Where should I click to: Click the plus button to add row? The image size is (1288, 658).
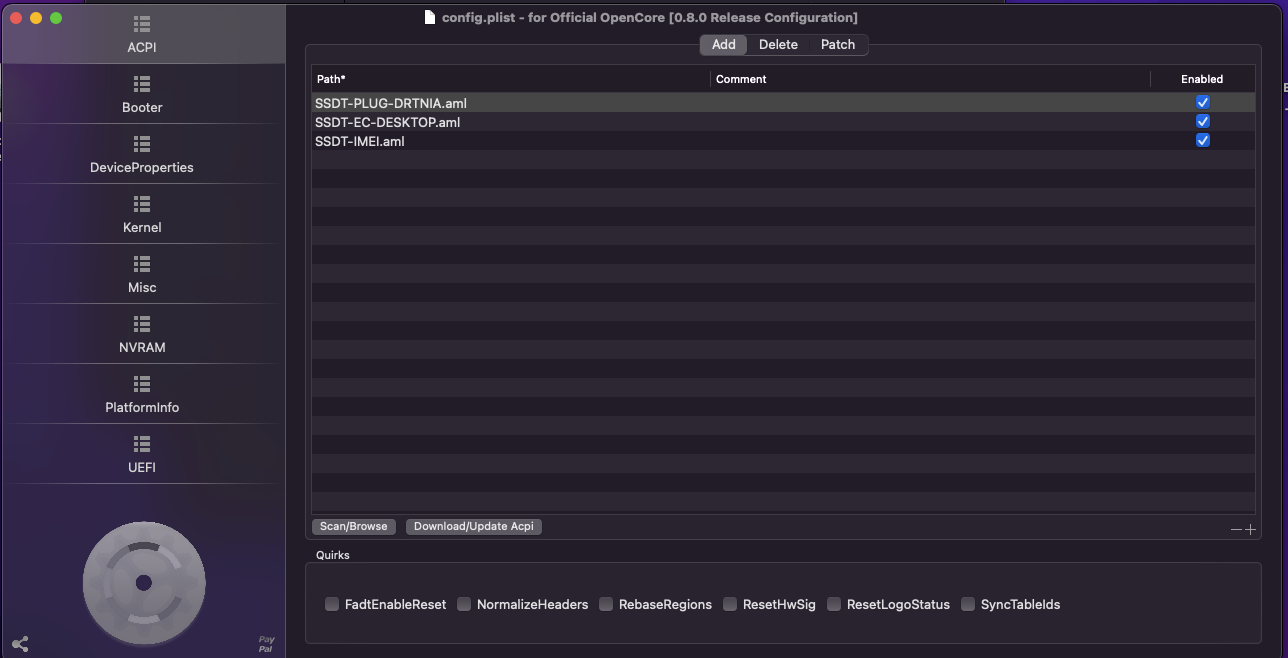coord(1250,530)
